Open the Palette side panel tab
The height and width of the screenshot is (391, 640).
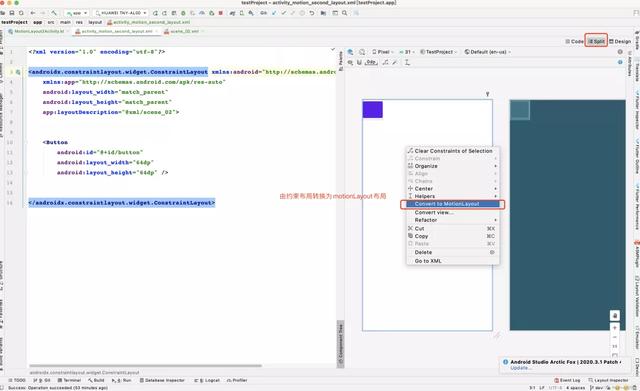tap(341, 60)
